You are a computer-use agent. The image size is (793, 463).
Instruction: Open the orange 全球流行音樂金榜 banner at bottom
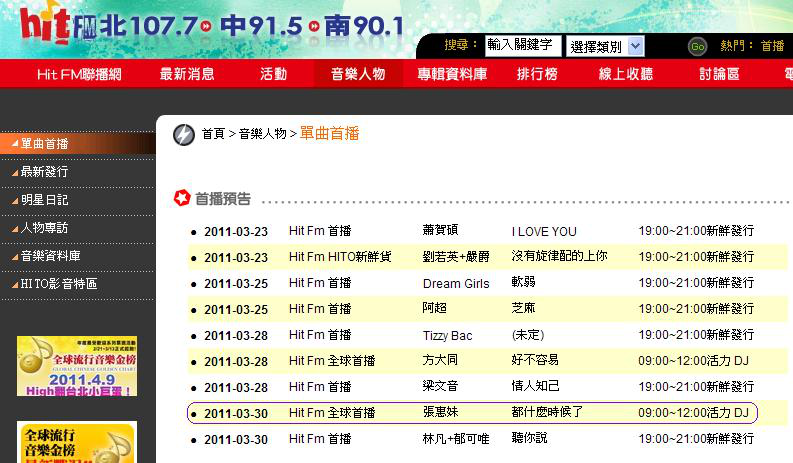coord(77,442)
